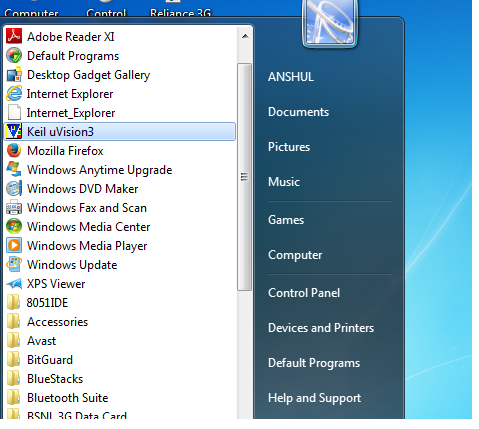479x429 pixels.
Task: Launch Windows Media Player by its name
Action: pos(87,246)
